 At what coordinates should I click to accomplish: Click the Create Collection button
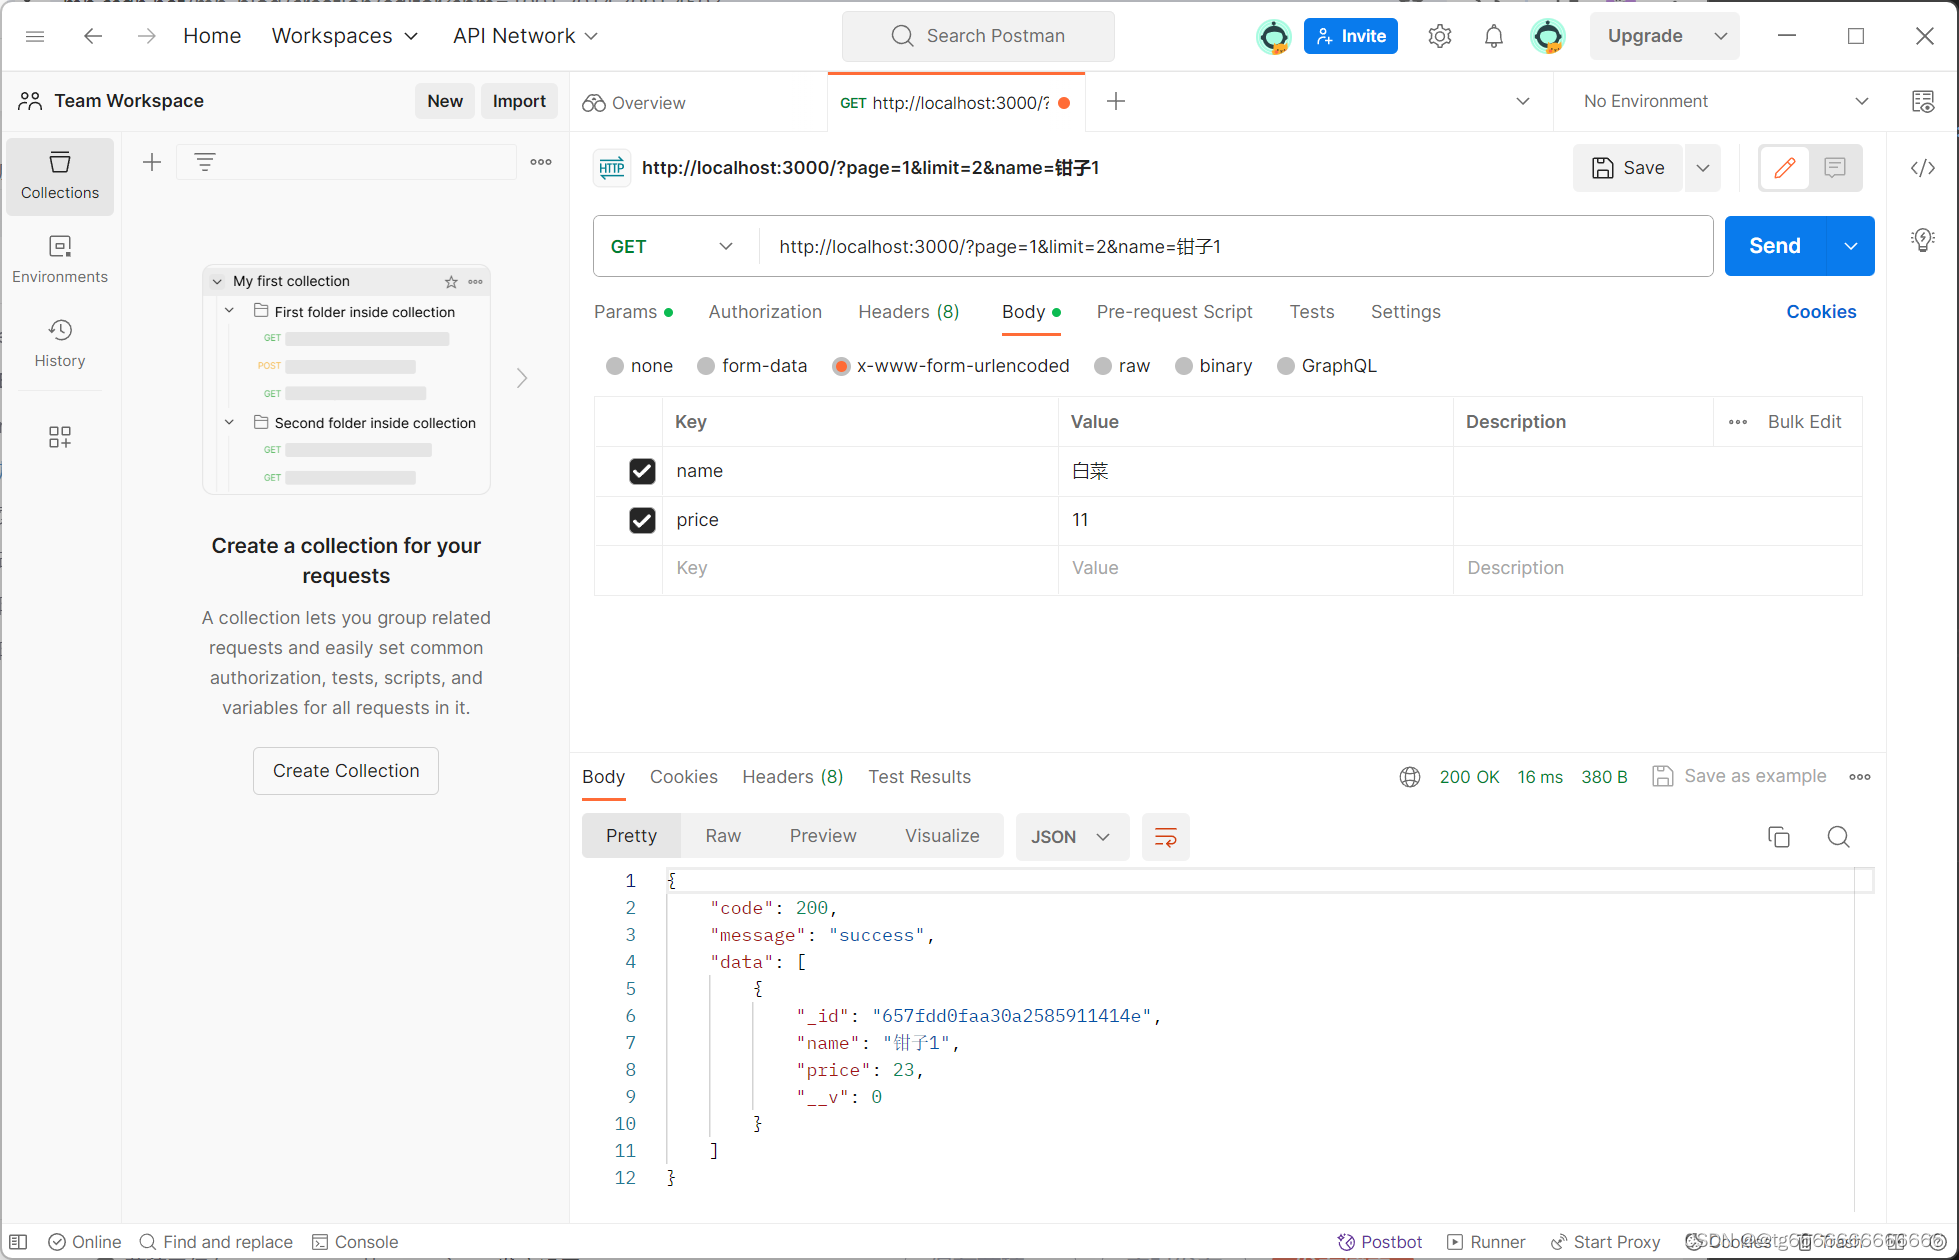[346, 771]
